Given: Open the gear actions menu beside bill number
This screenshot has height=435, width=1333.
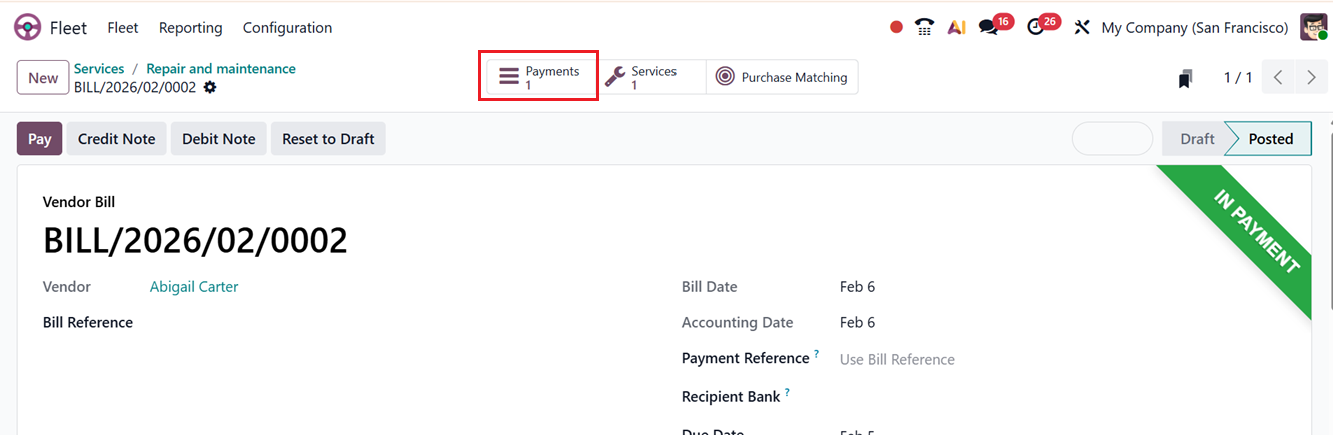Looking at the screenshot, I should coord(209,87).
